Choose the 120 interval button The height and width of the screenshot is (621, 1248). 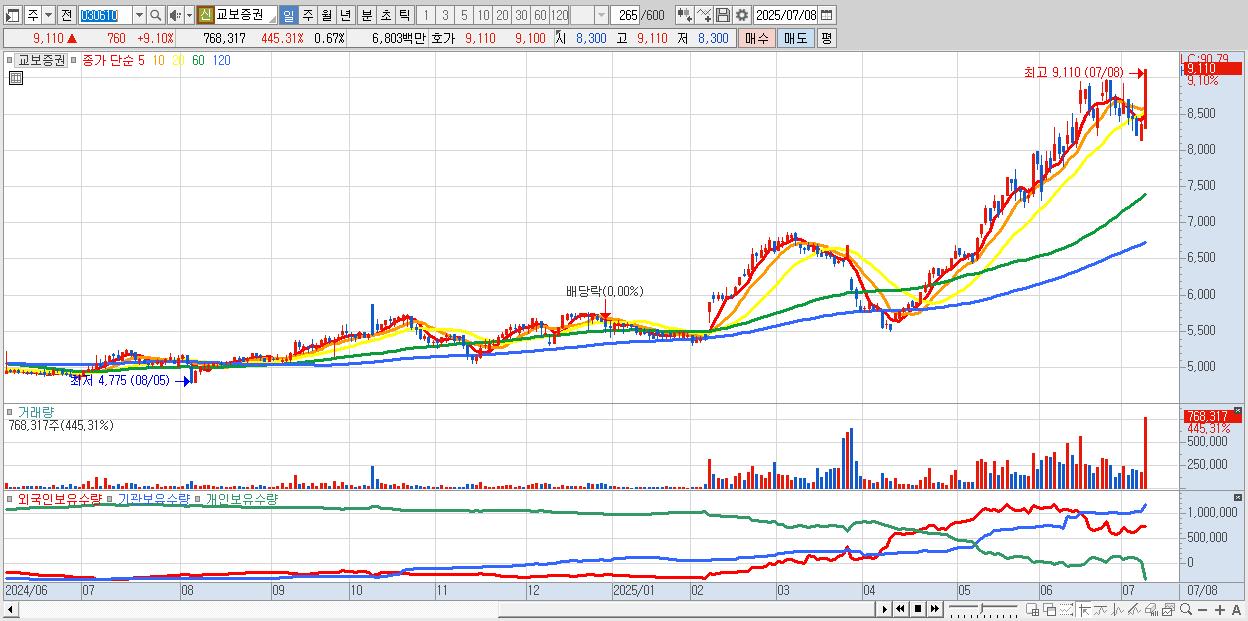click(559, 15)
